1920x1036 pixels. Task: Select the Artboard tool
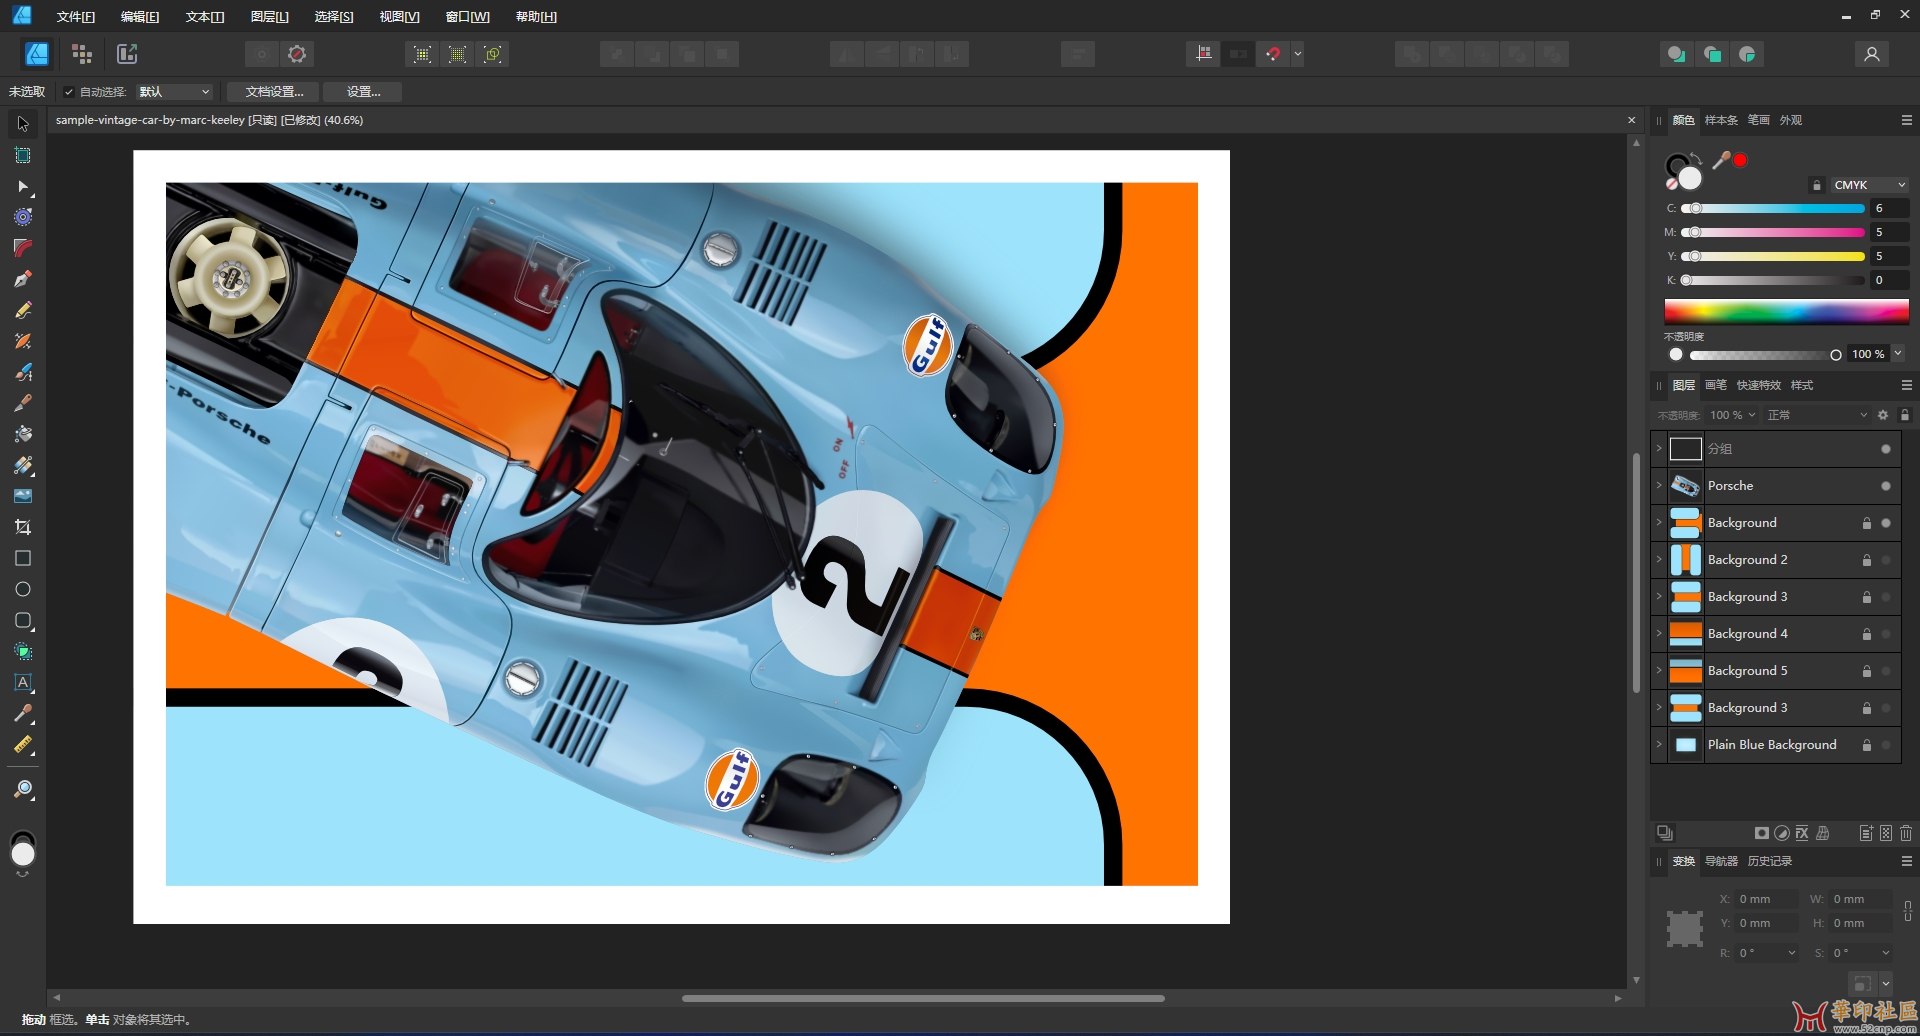pyautogui.click(x=23, y=155)
